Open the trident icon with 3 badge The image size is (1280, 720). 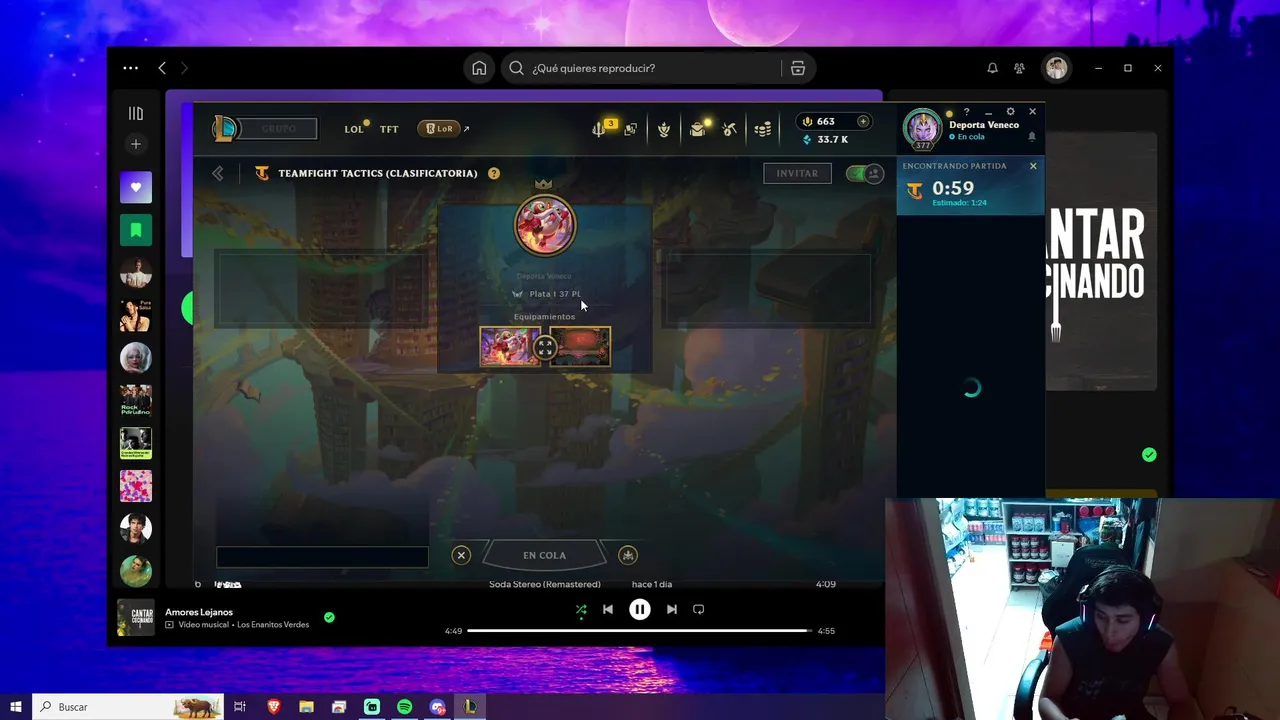pos(599,129)
